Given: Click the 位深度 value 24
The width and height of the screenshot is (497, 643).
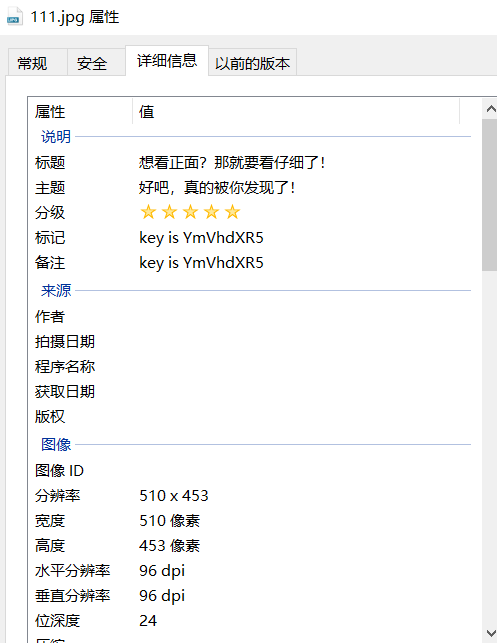Looking at the screenshot, I should point(148,621).
